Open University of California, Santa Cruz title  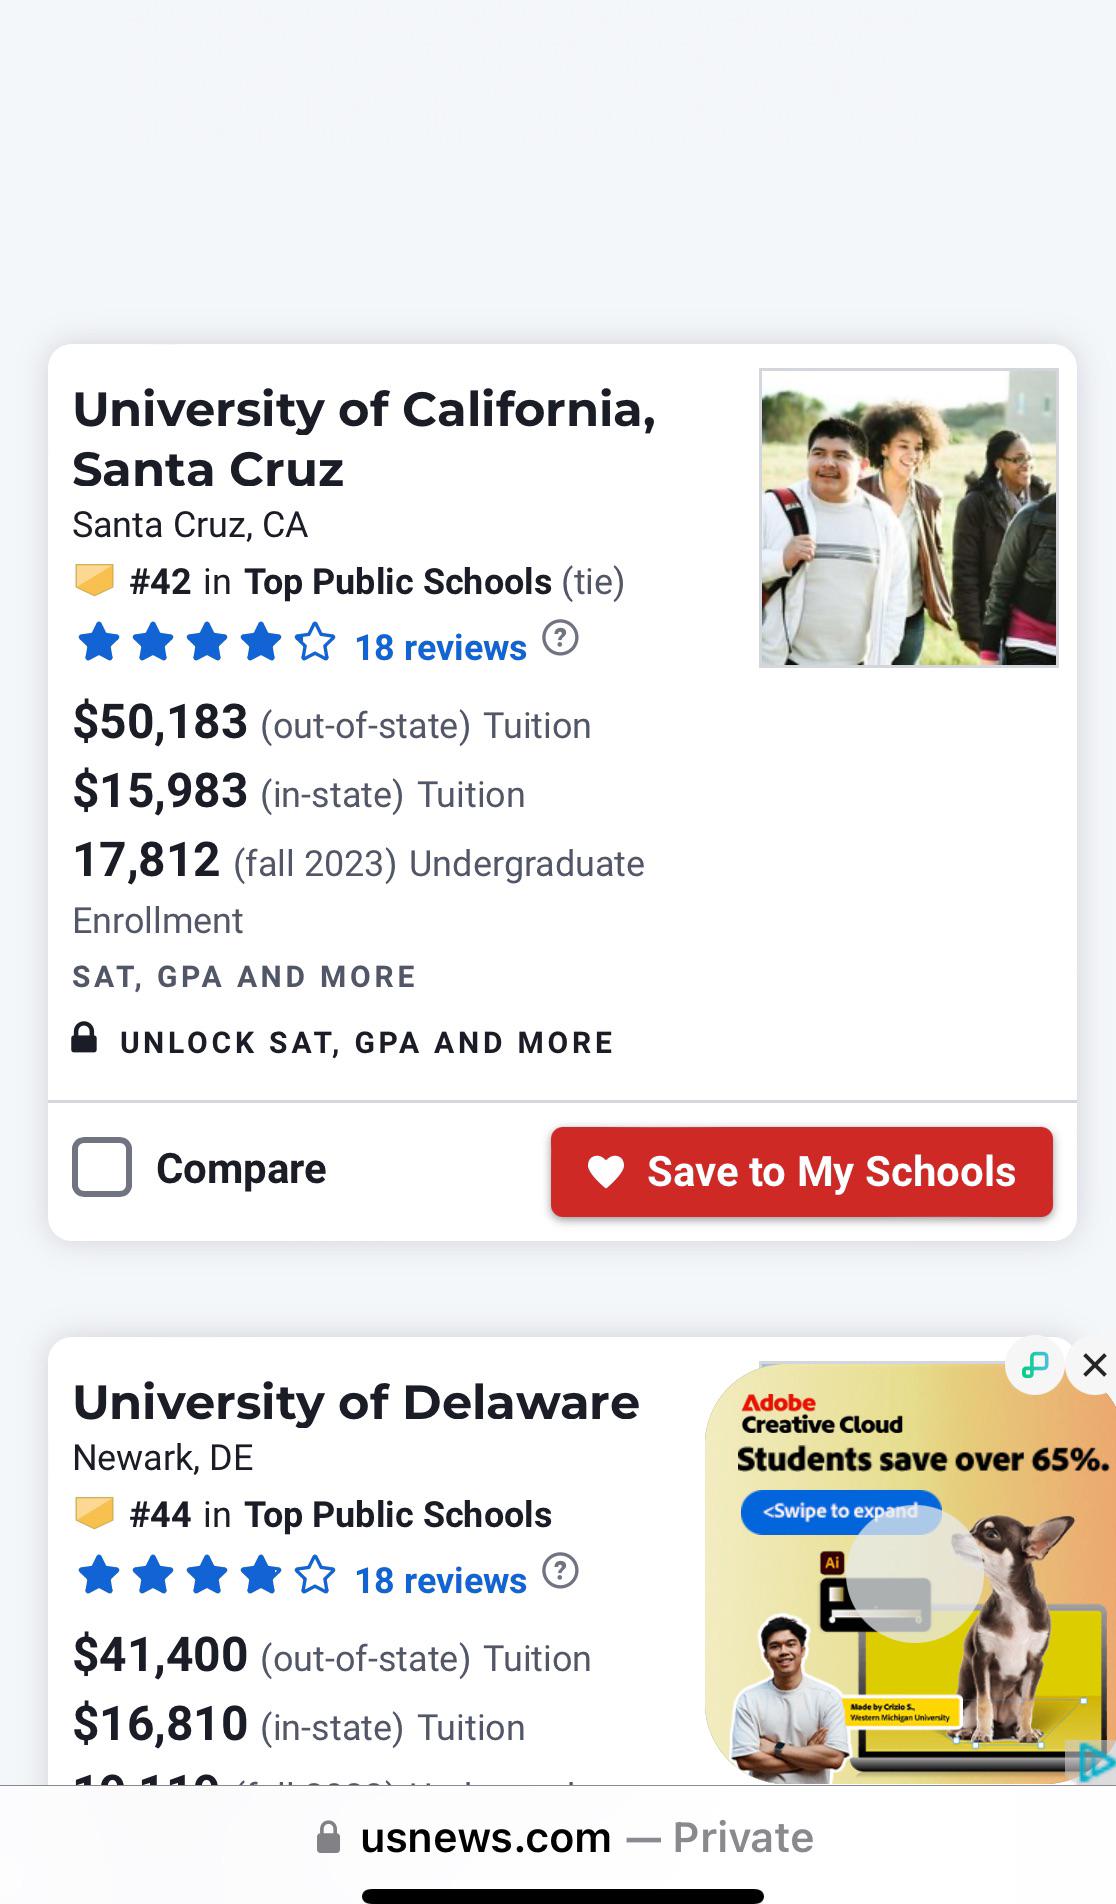(364, 439)
